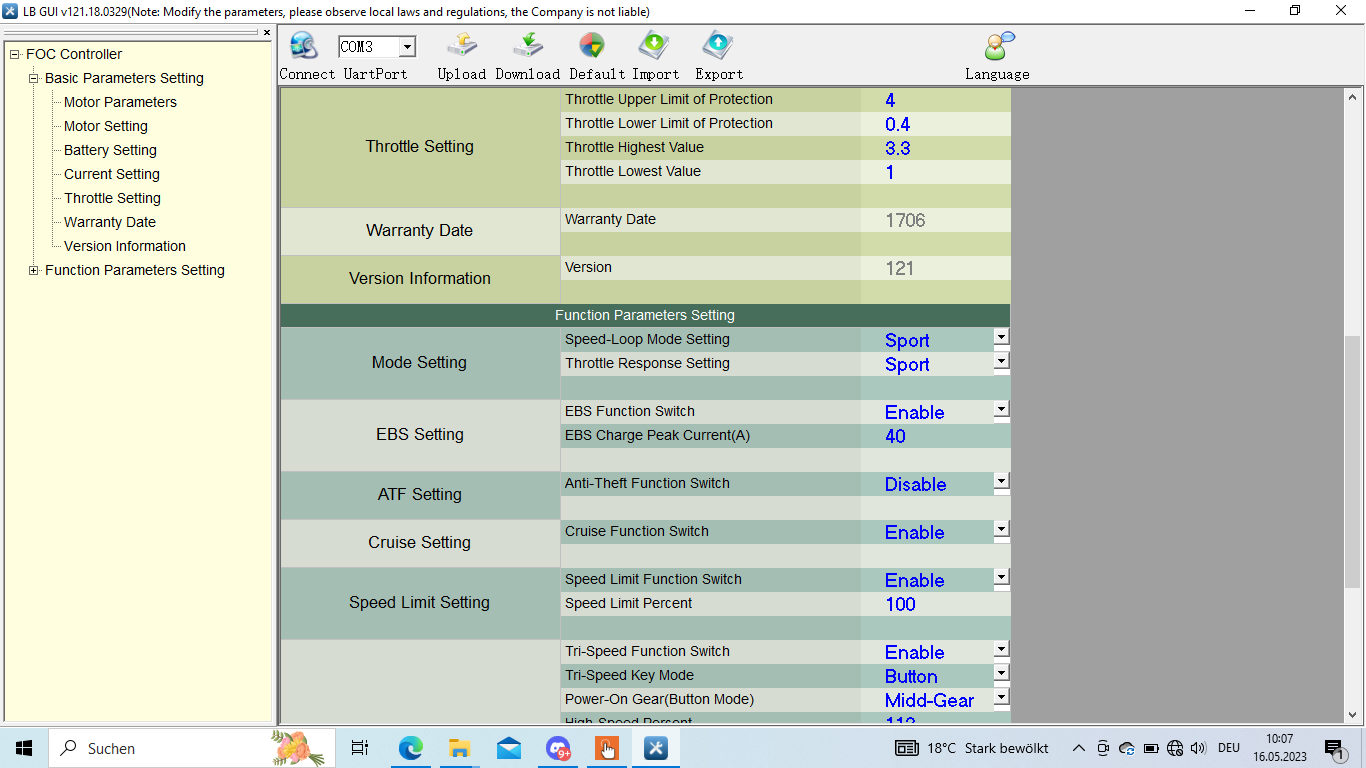Restore defaults with the Default icon
The height and width of the screenshot is (768, 1366).
point(591,47)
